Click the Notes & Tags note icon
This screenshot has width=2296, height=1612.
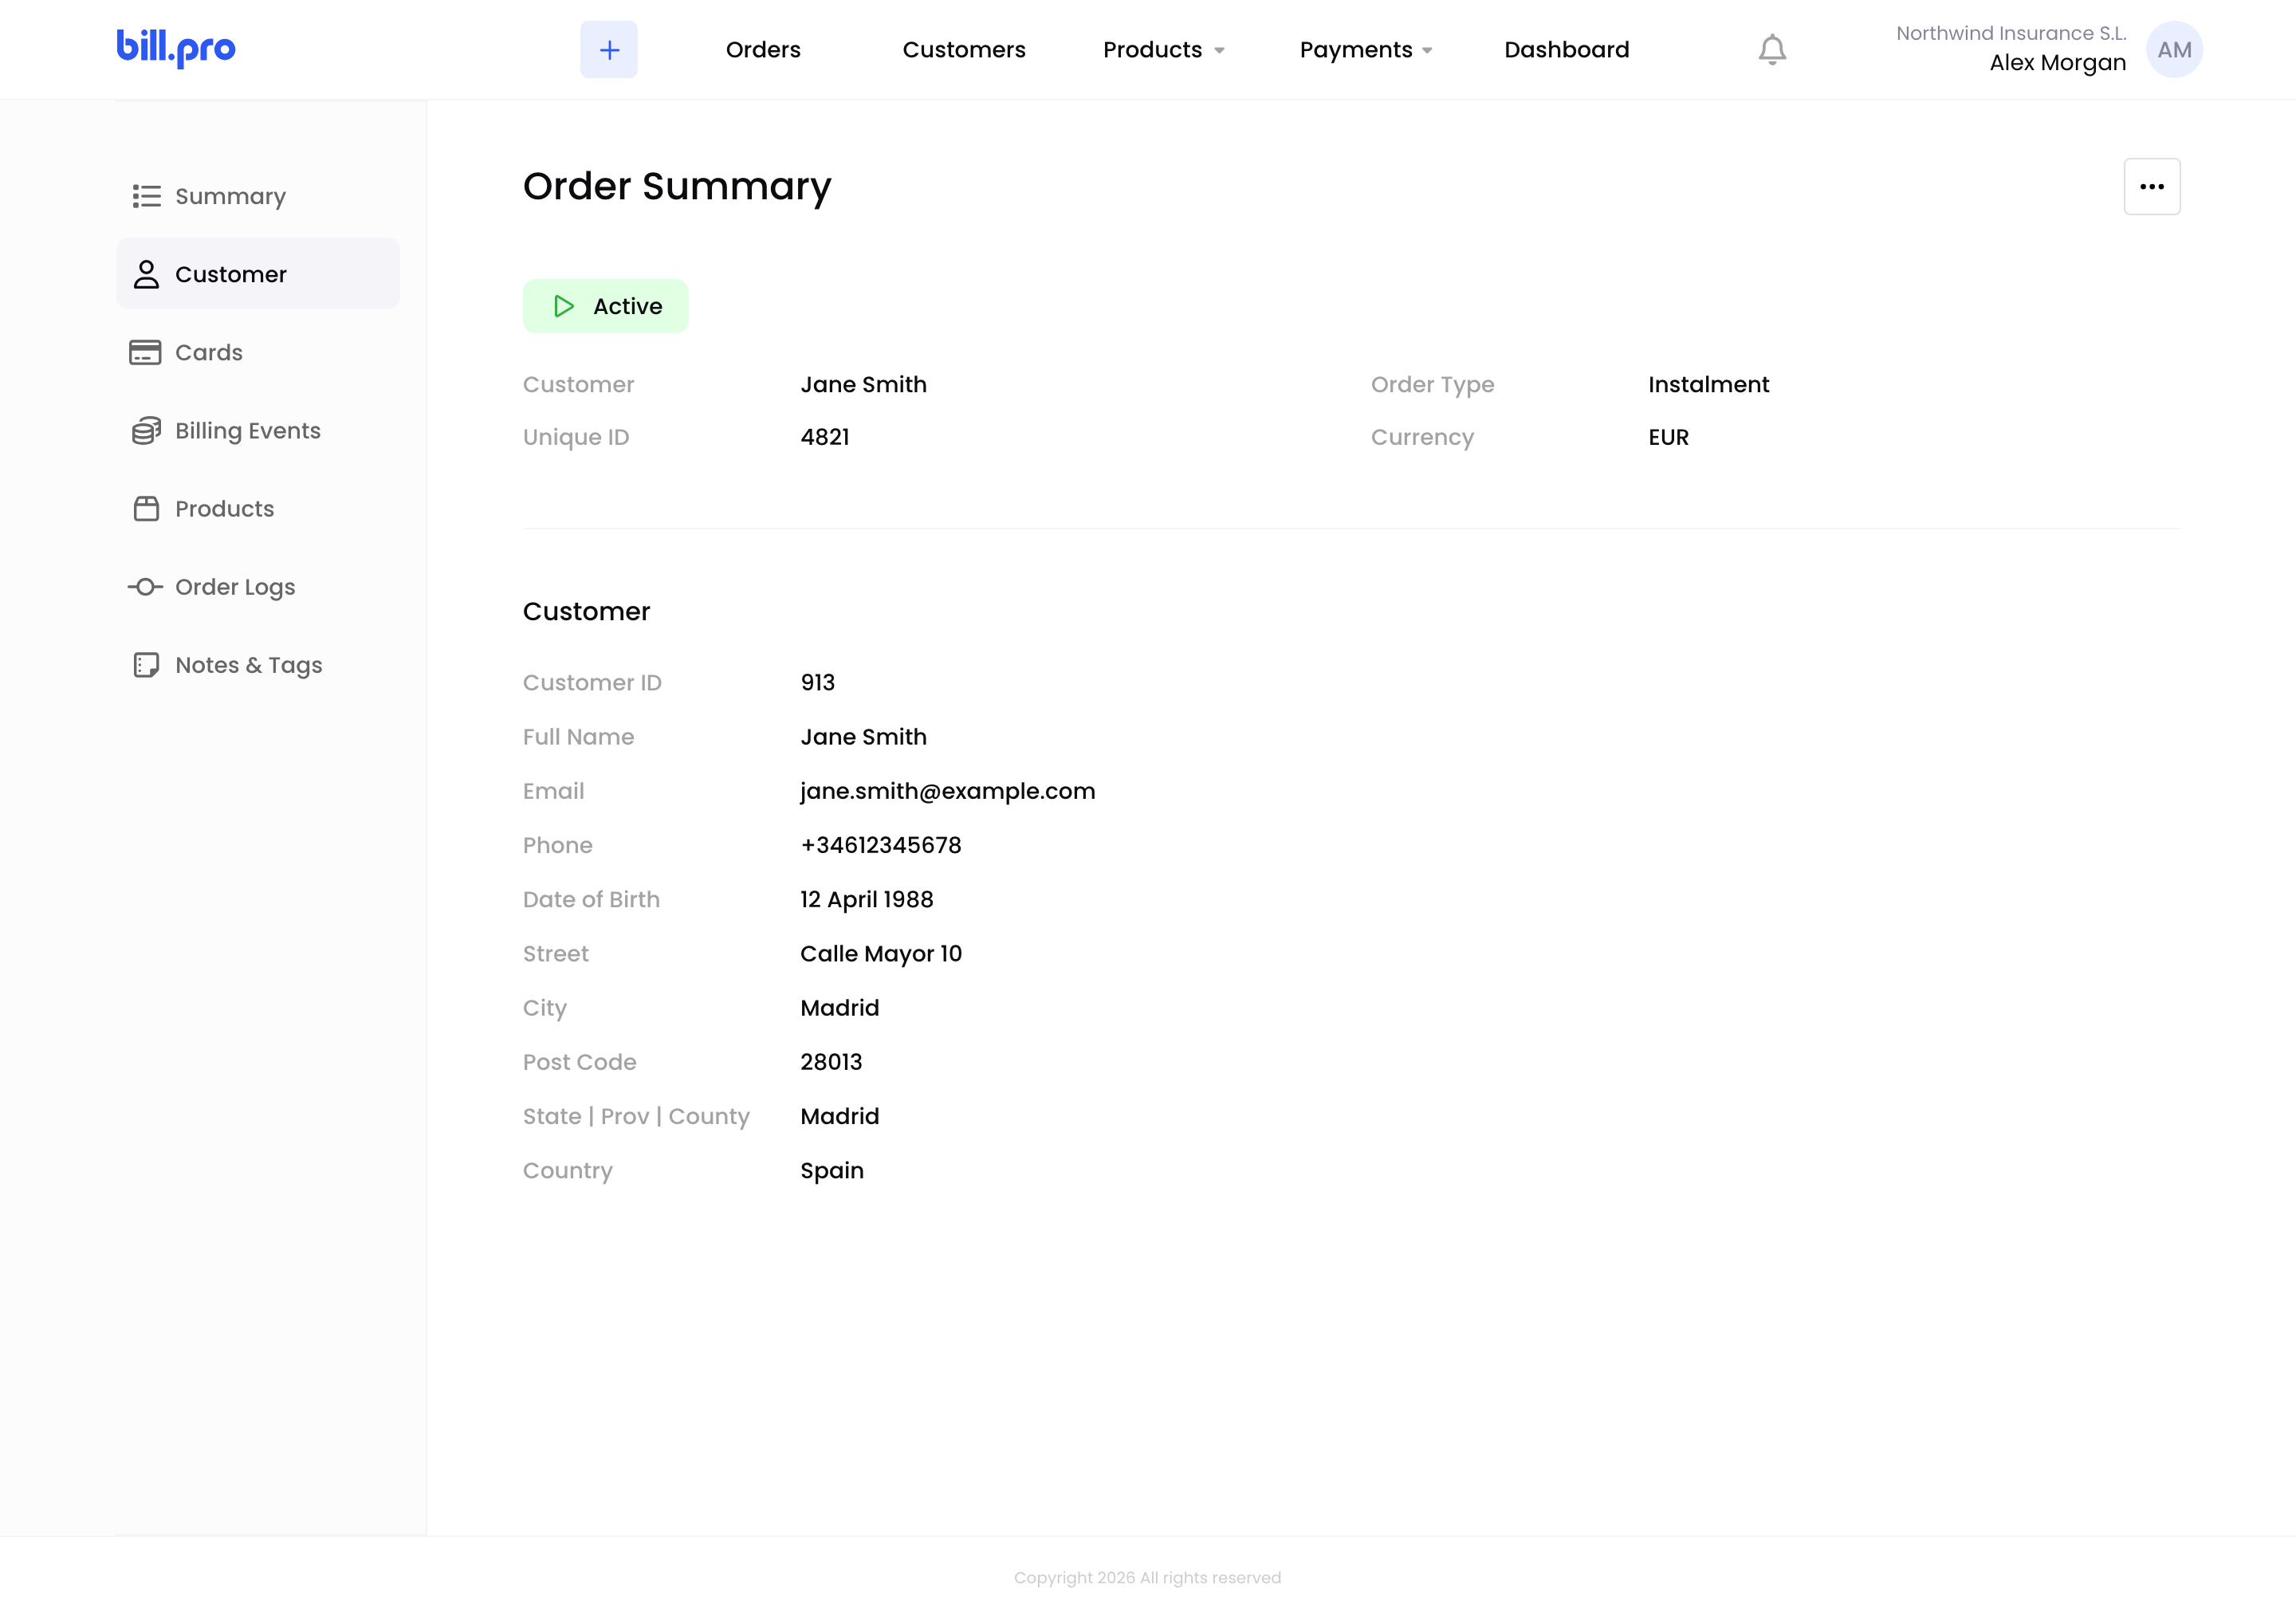pyautogui.click(x=146, y=665)
